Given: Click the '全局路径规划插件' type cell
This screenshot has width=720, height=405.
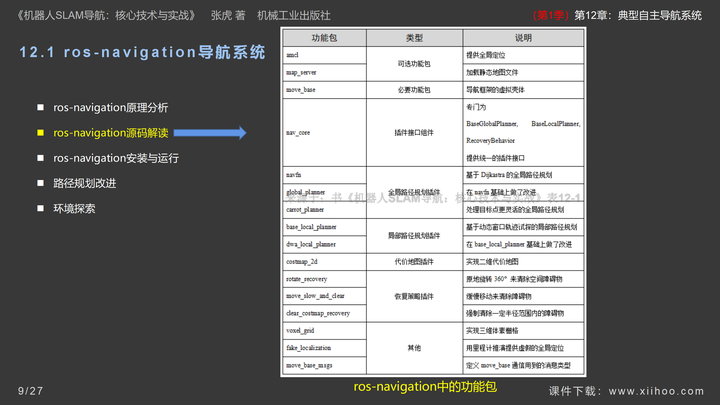Looking at the screenshot, I should (414, 192).
